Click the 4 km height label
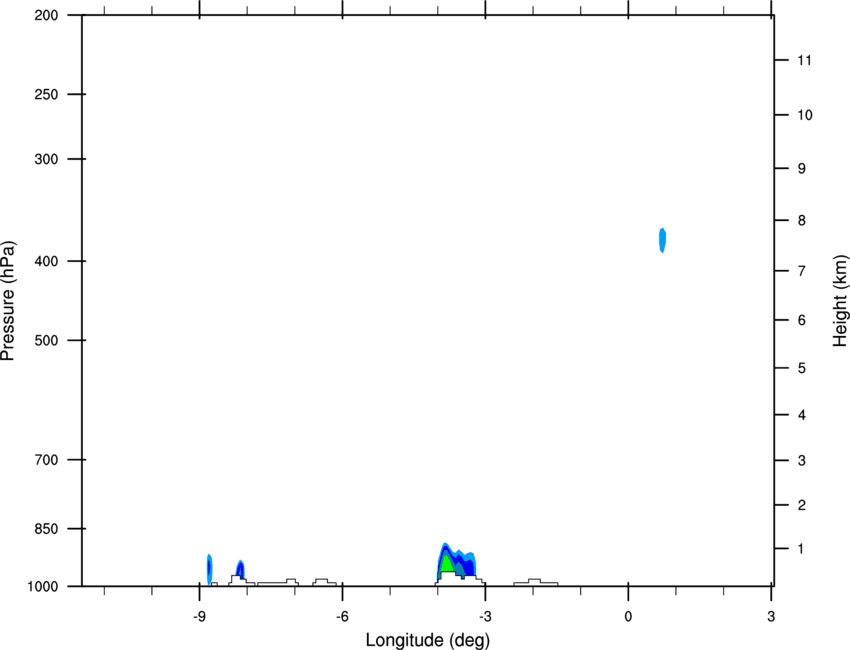Viewport: 850px width, 650px height. [x=802, y=415]
